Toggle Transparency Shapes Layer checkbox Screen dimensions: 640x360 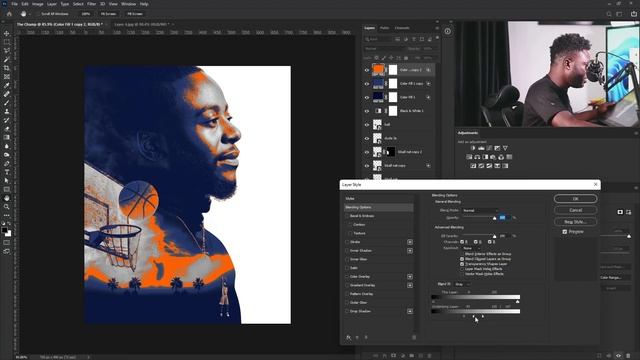coord(462,264)
